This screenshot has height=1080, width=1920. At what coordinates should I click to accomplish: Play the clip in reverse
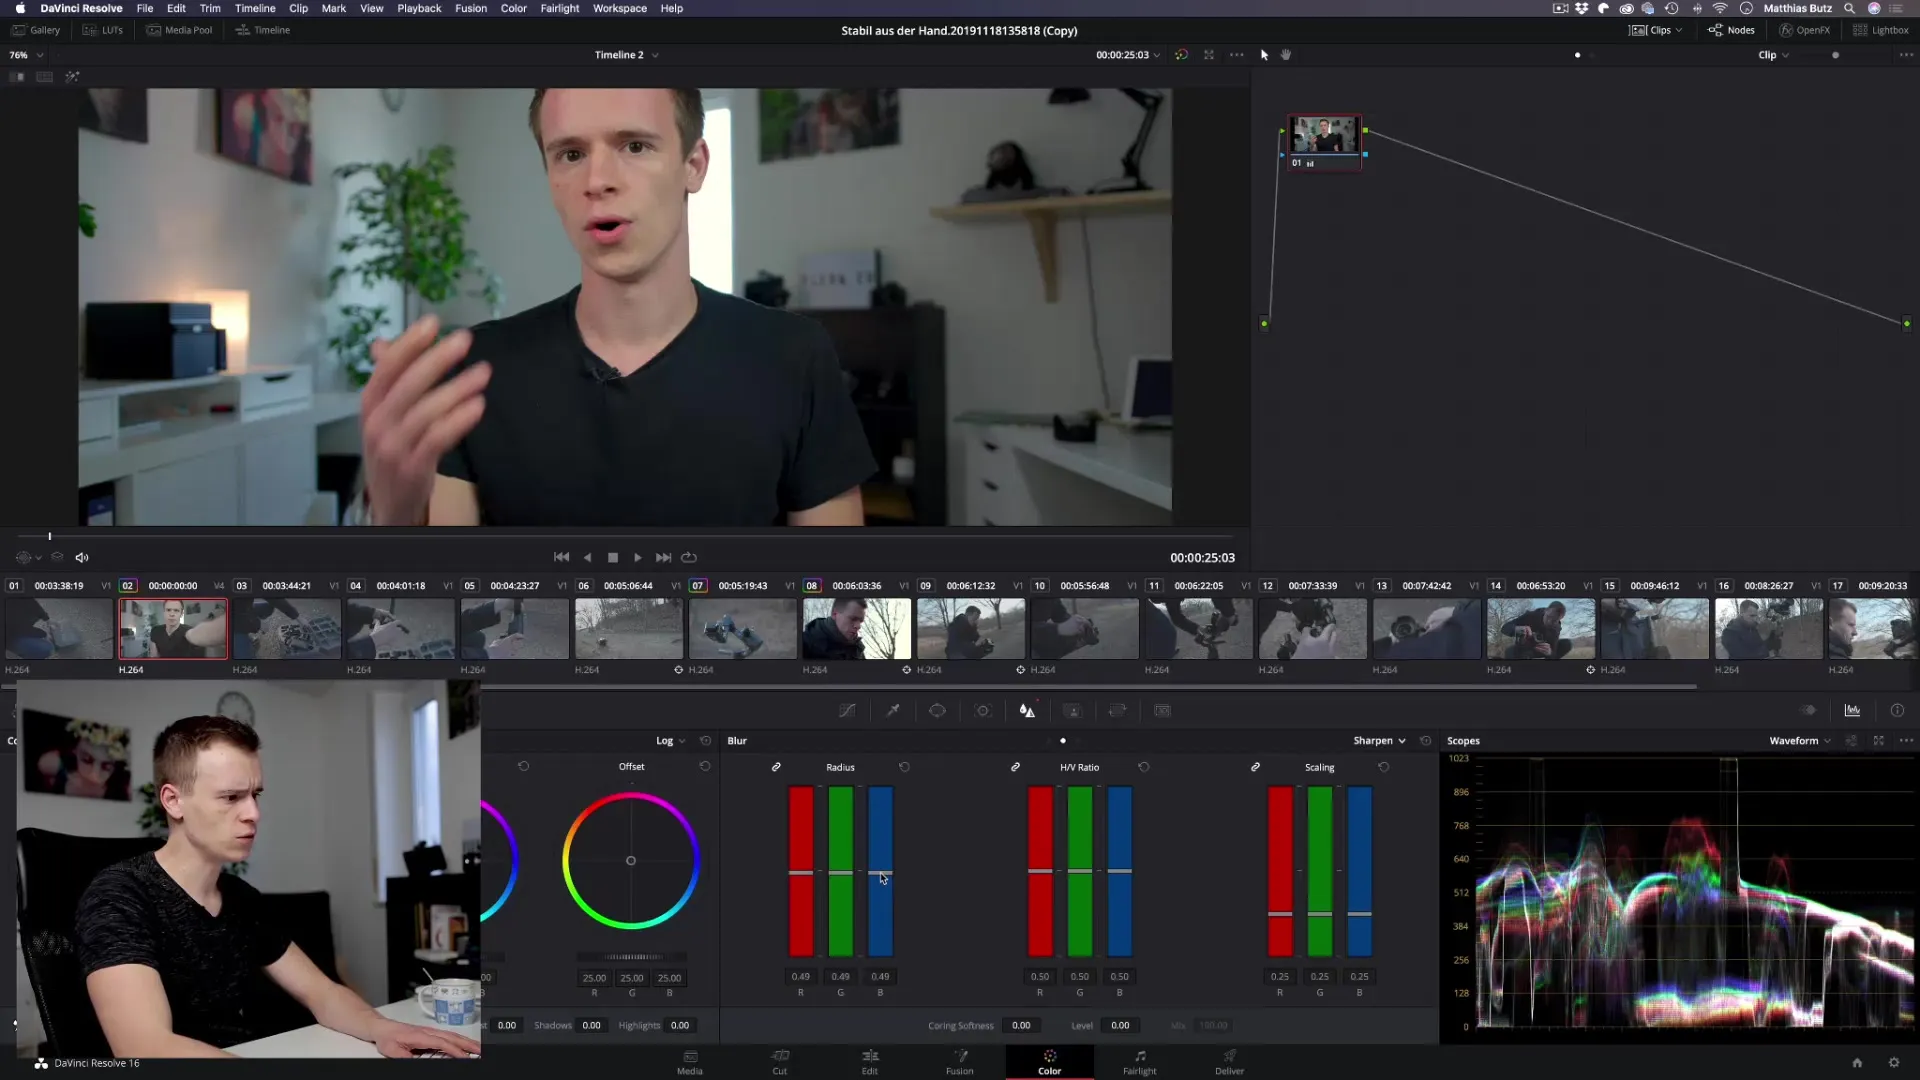[588, 558]
